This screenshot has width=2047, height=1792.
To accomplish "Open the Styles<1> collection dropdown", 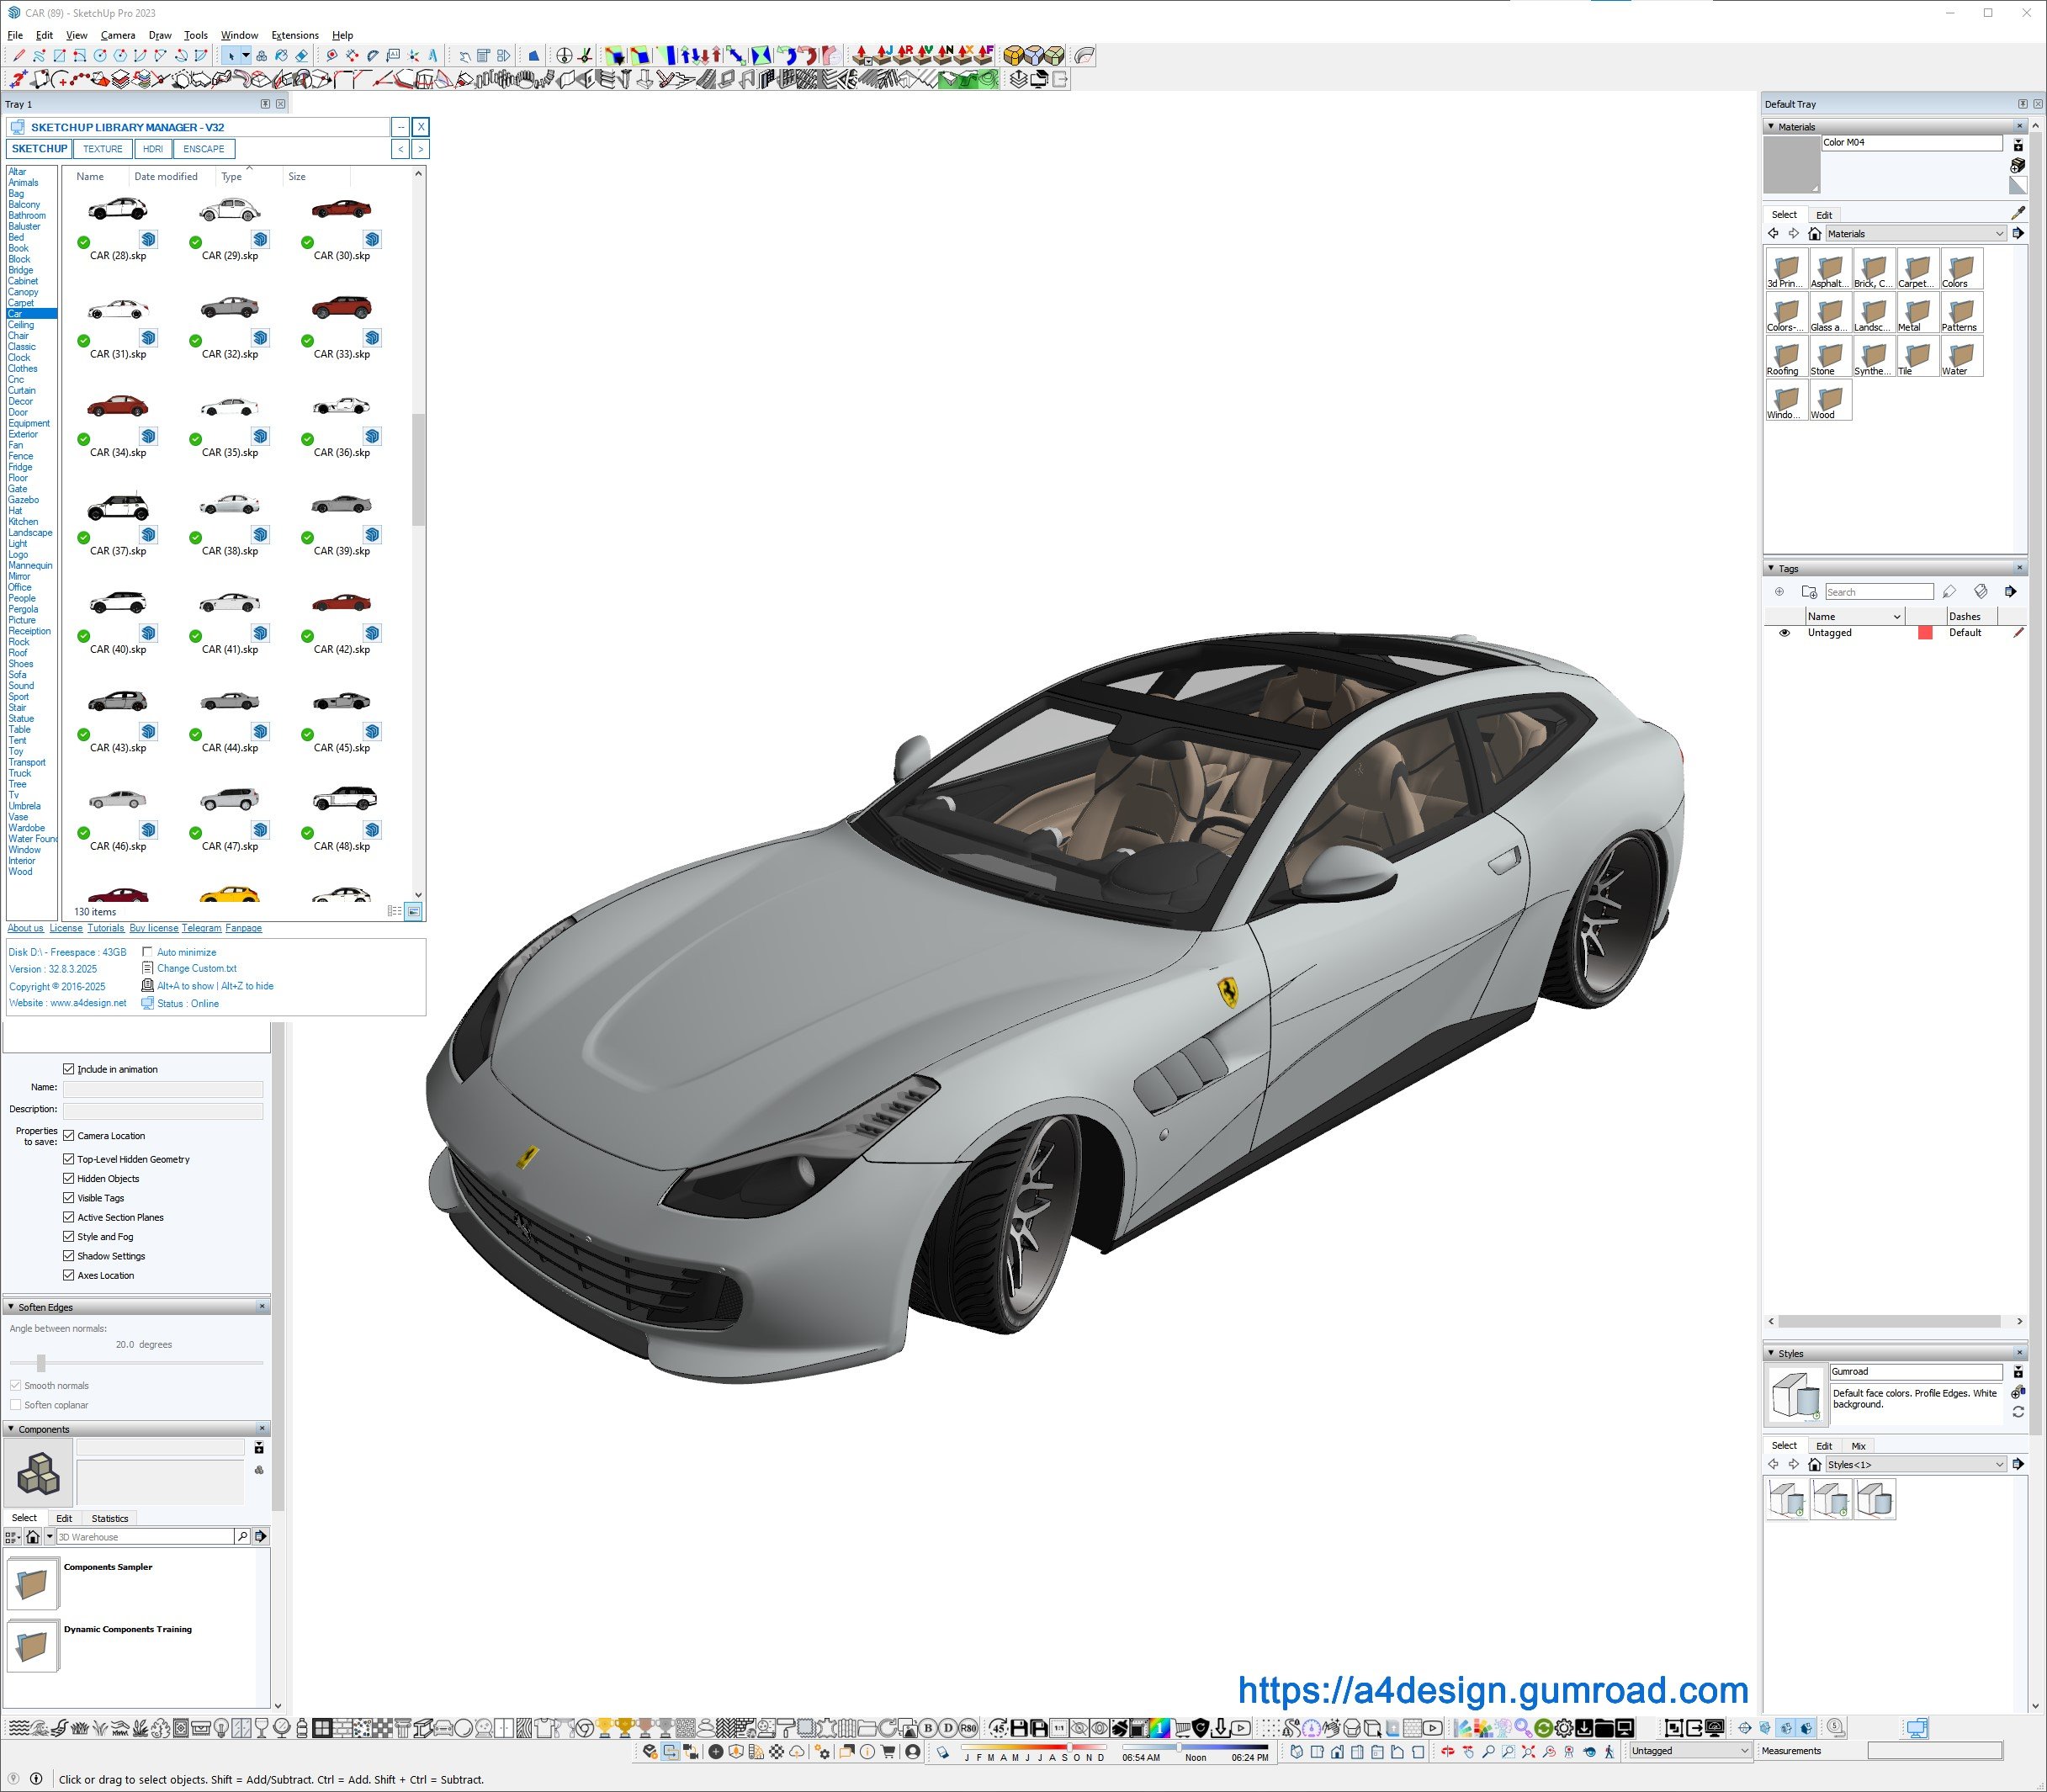I will [x=1999, y=1464].
